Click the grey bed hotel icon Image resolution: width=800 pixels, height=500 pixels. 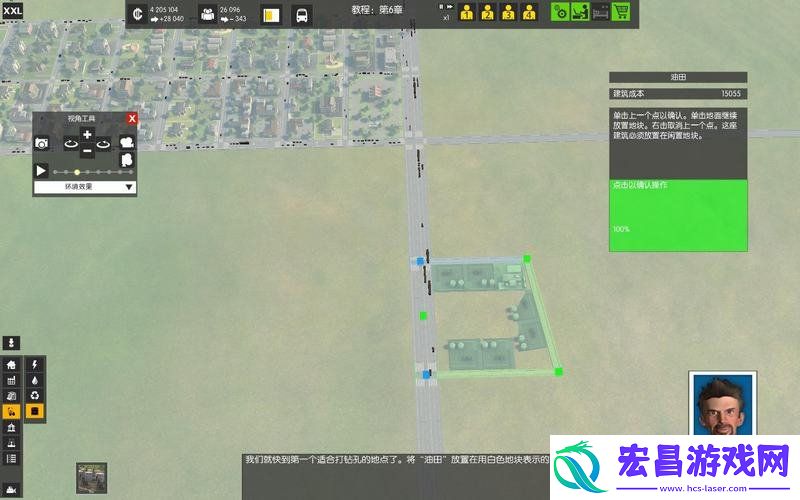click(600, 12)
